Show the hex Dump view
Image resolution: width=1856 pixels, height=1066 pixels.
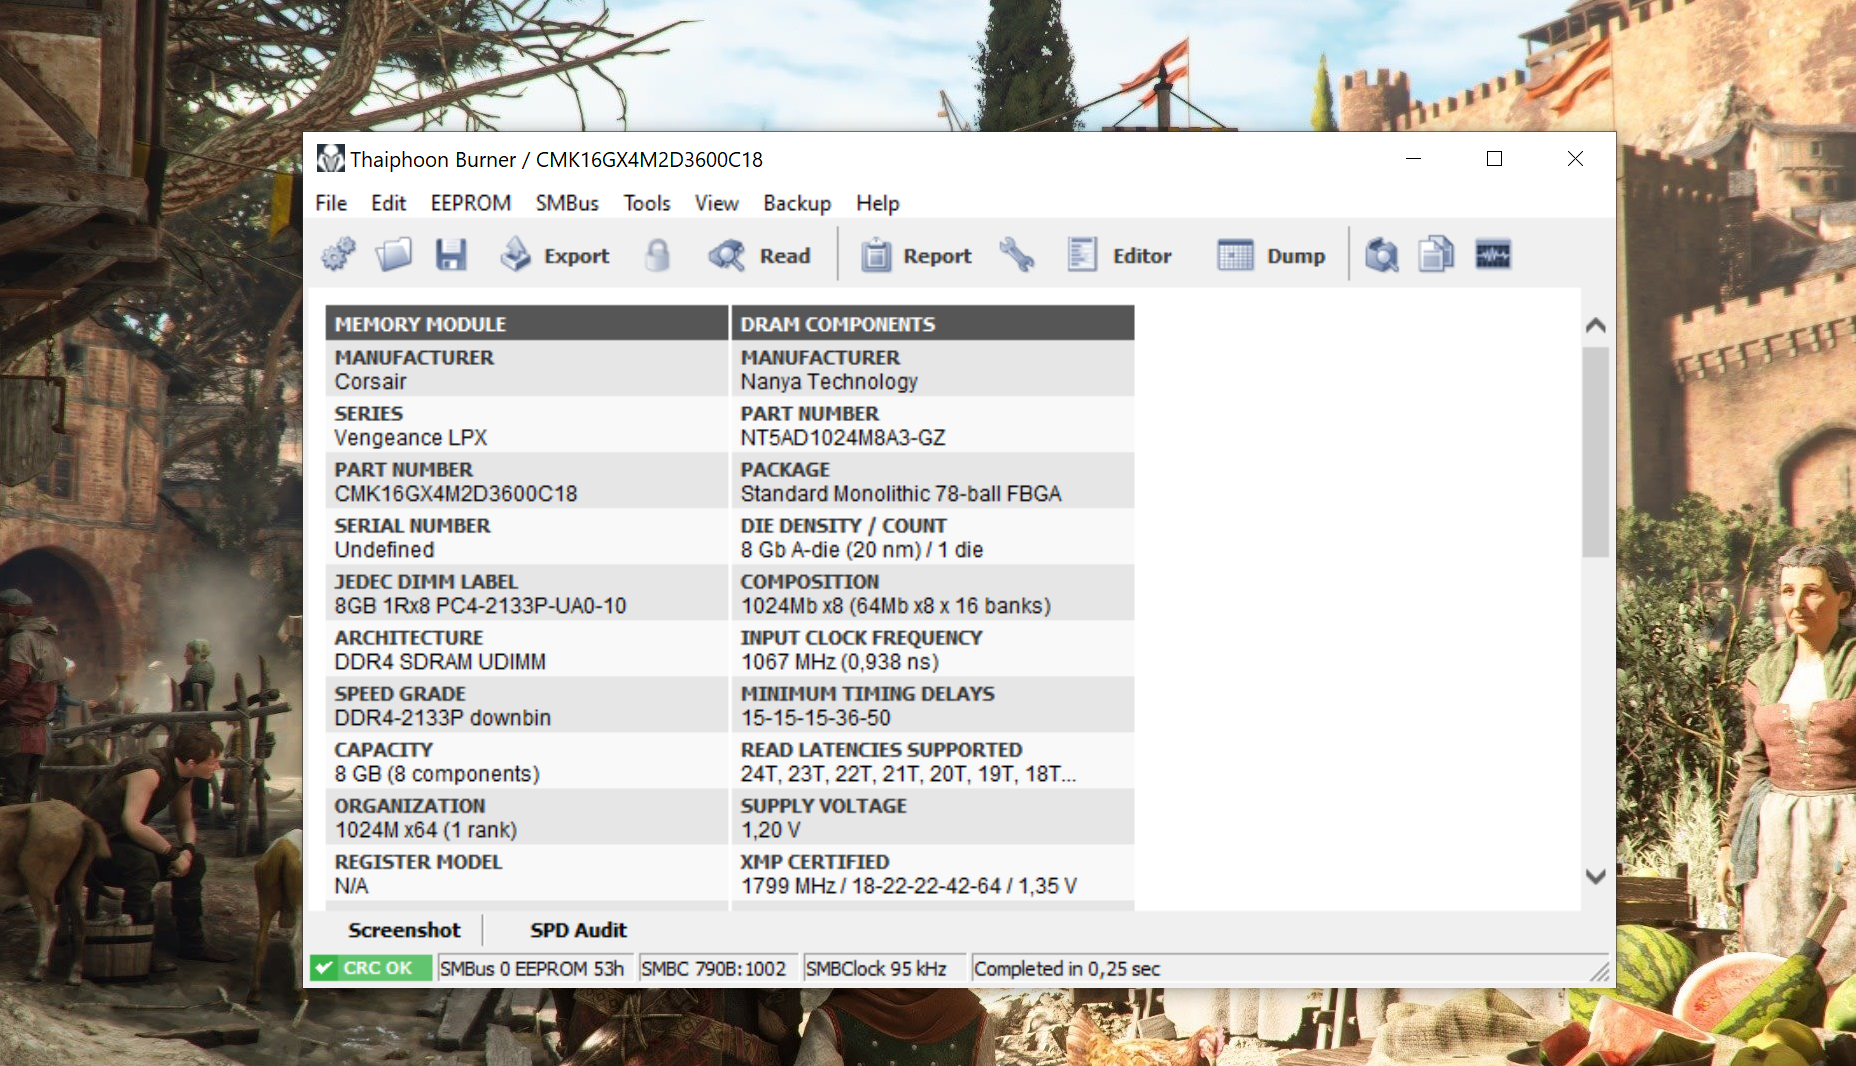pyautogui.click(x=1271, y=256)
